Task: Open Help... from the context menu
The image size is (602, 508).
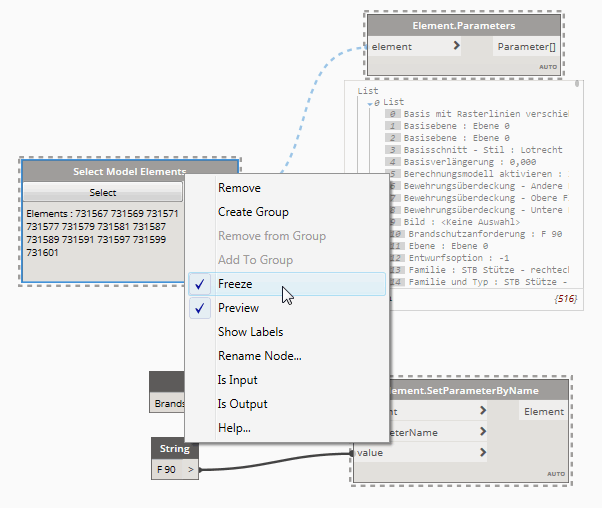Action: tap(234, 428)
